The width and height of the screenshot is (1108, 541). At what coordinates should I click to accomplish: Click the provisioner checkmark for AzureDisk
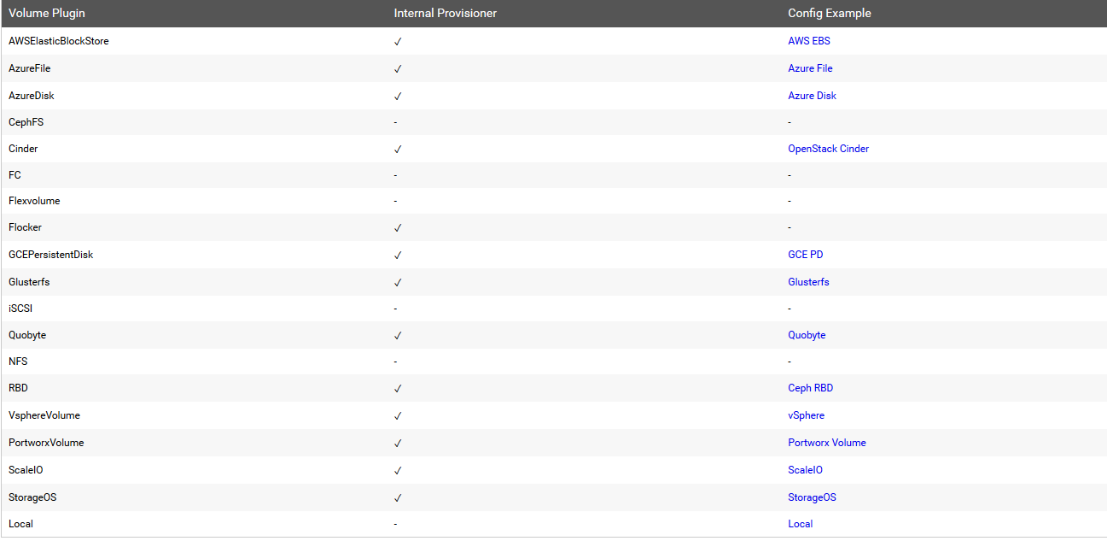pos(398,96)
